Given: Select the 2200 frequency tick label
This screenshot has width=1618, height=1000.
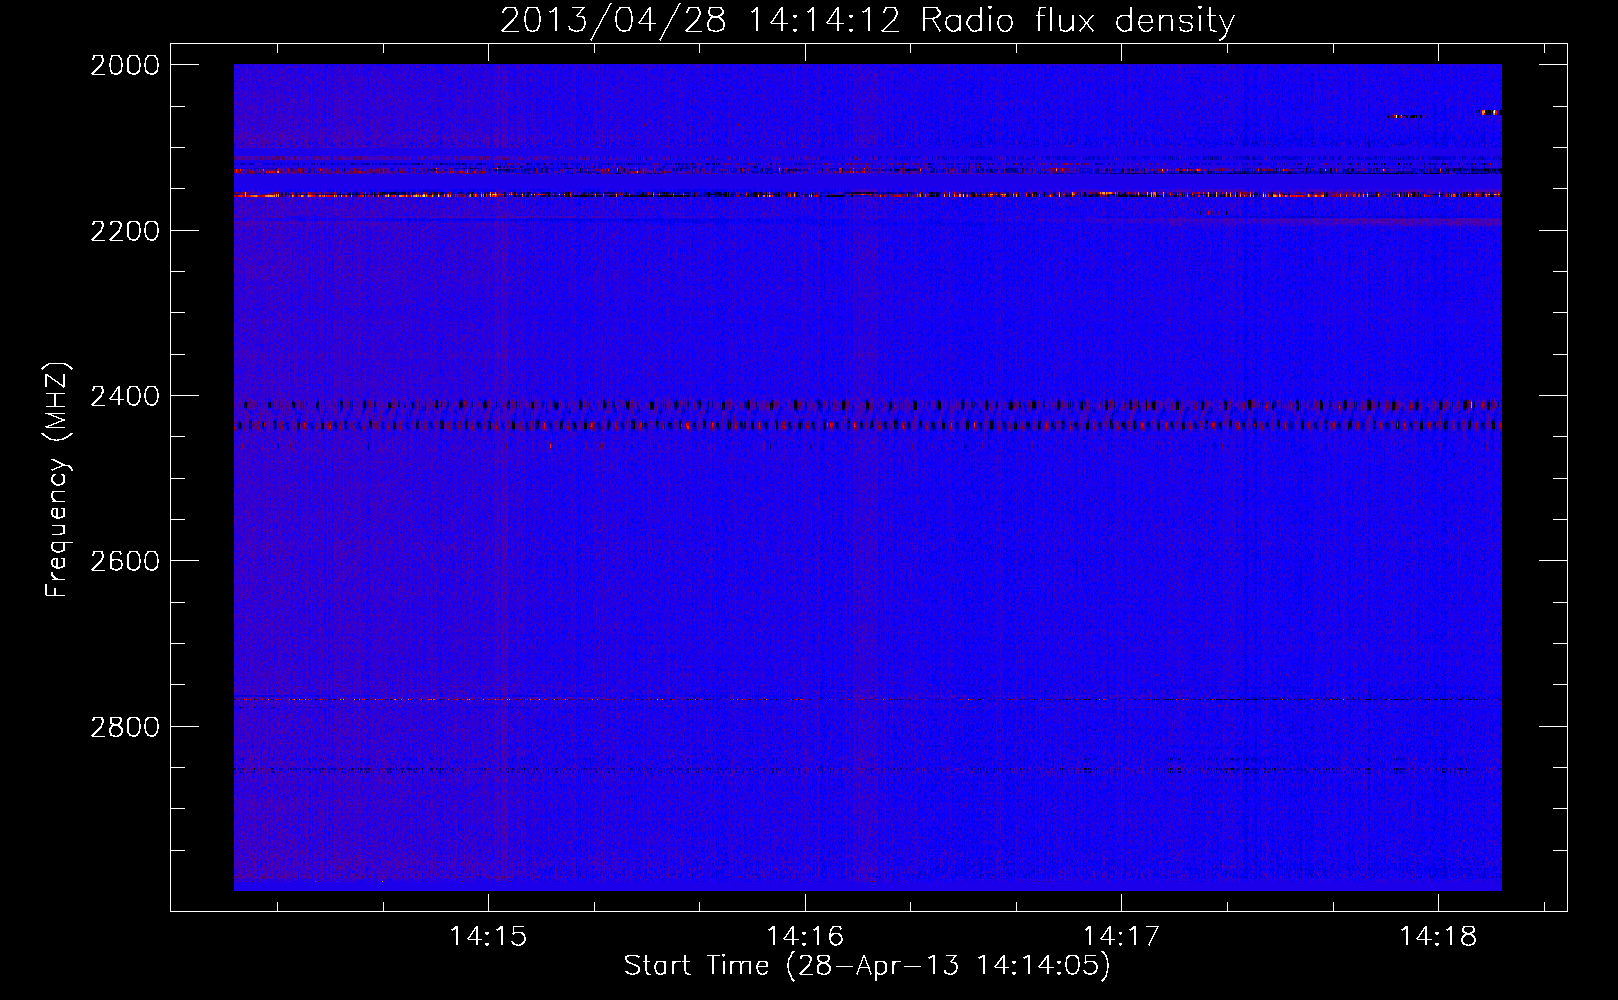Looking at the screenshot, I should (x=125, y=231).
